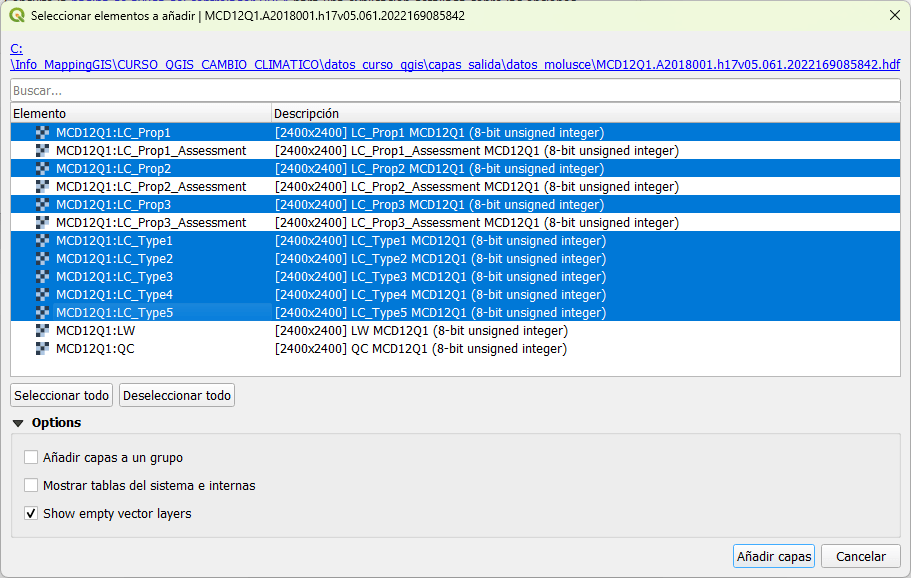
Task: Select MCD12Q1:LC_Prop2_Assessment item name
Action: pyautogui.click(x=151, y=186)
